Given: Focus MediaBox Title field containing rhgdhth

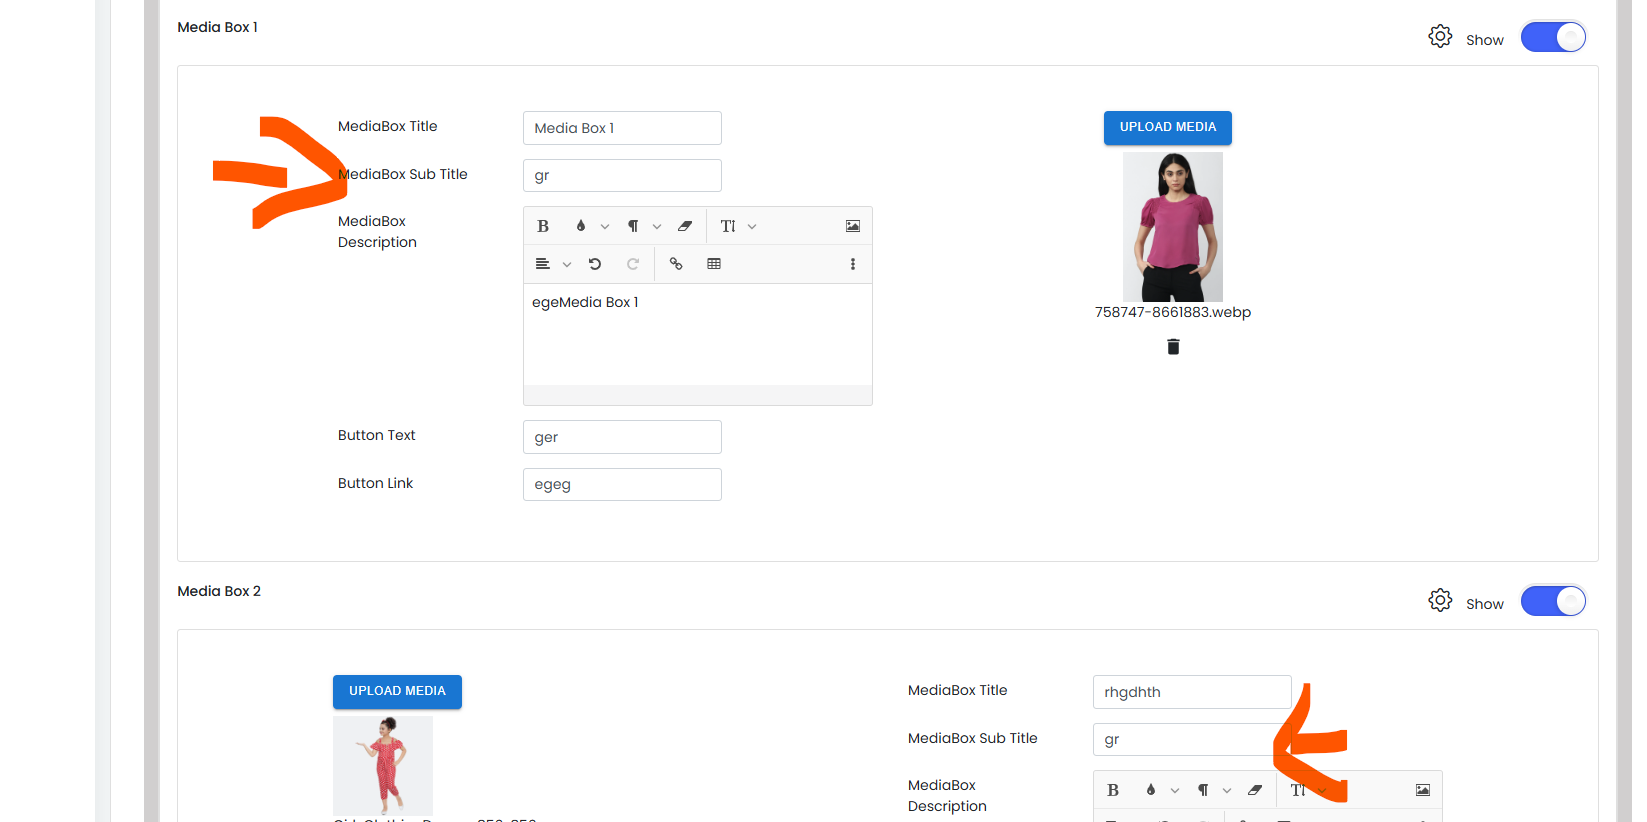Looking at the screenshot, I should (1192, 692).
